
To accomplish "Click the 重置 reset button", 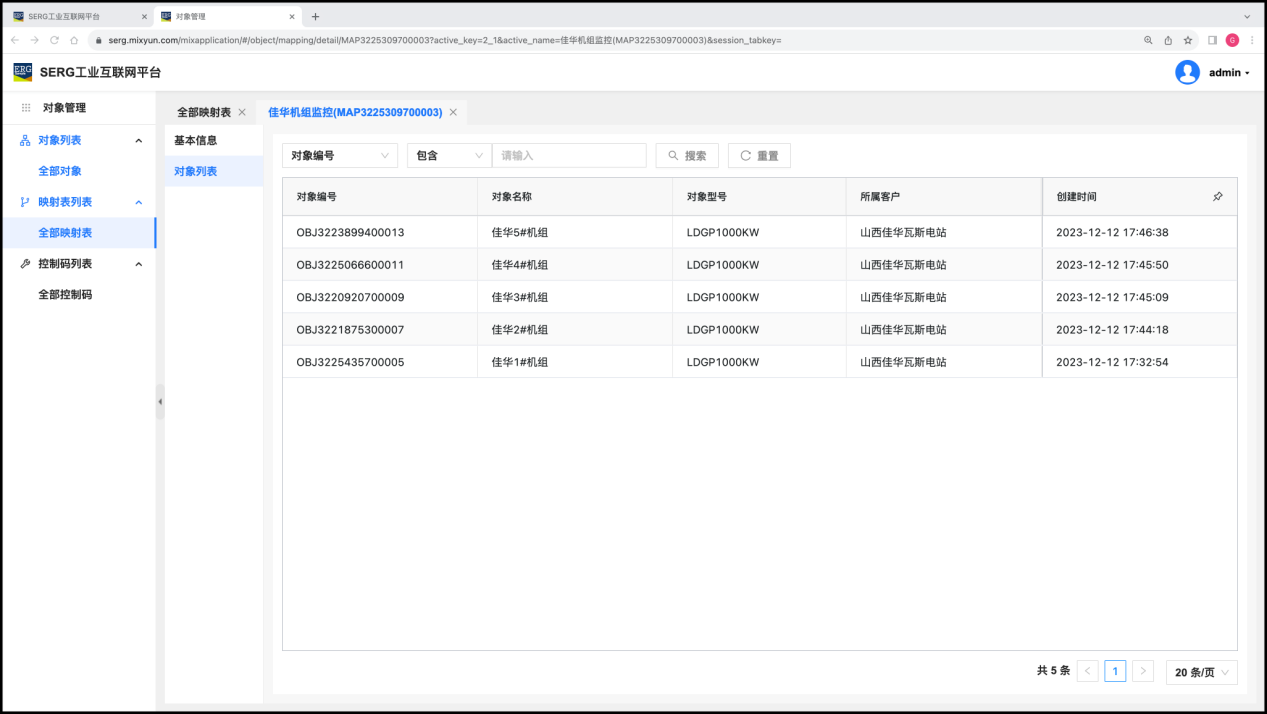I will (759, 156).
